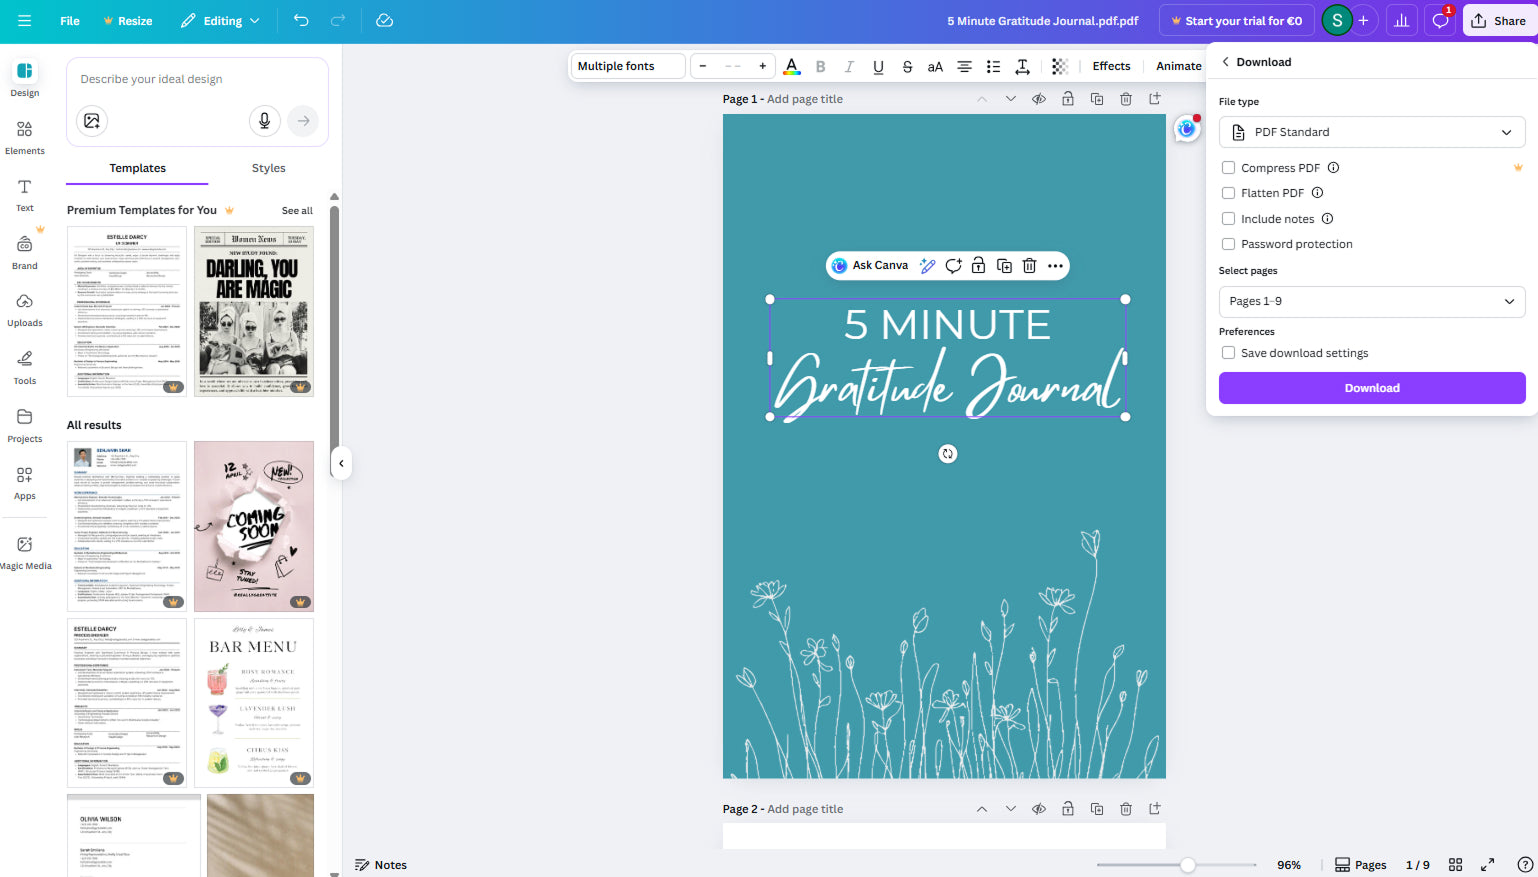Open grid view of pages
Image resolution: width=1538 pixels, height=877 pixels.
[x=1456, y=865]
